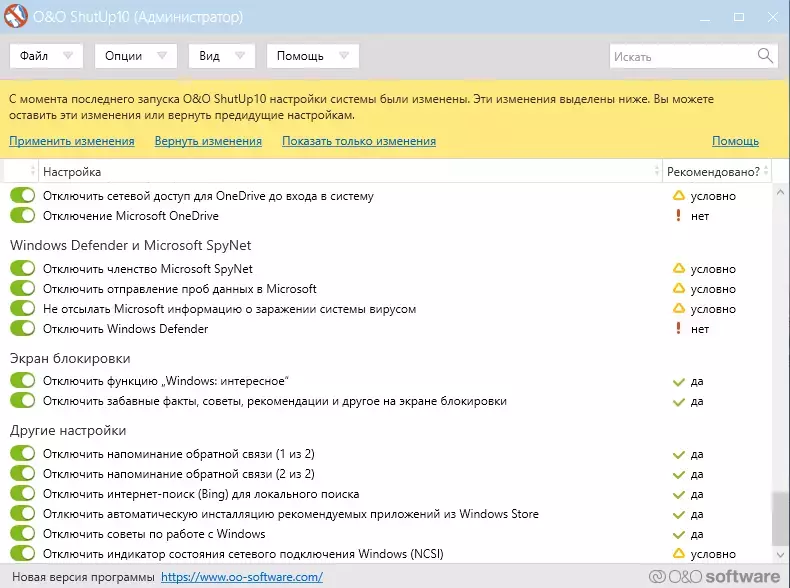Toggle feedback reminder (2 из 2) switch
Screen dimensions: 790x588
click(x=23, y=474)
